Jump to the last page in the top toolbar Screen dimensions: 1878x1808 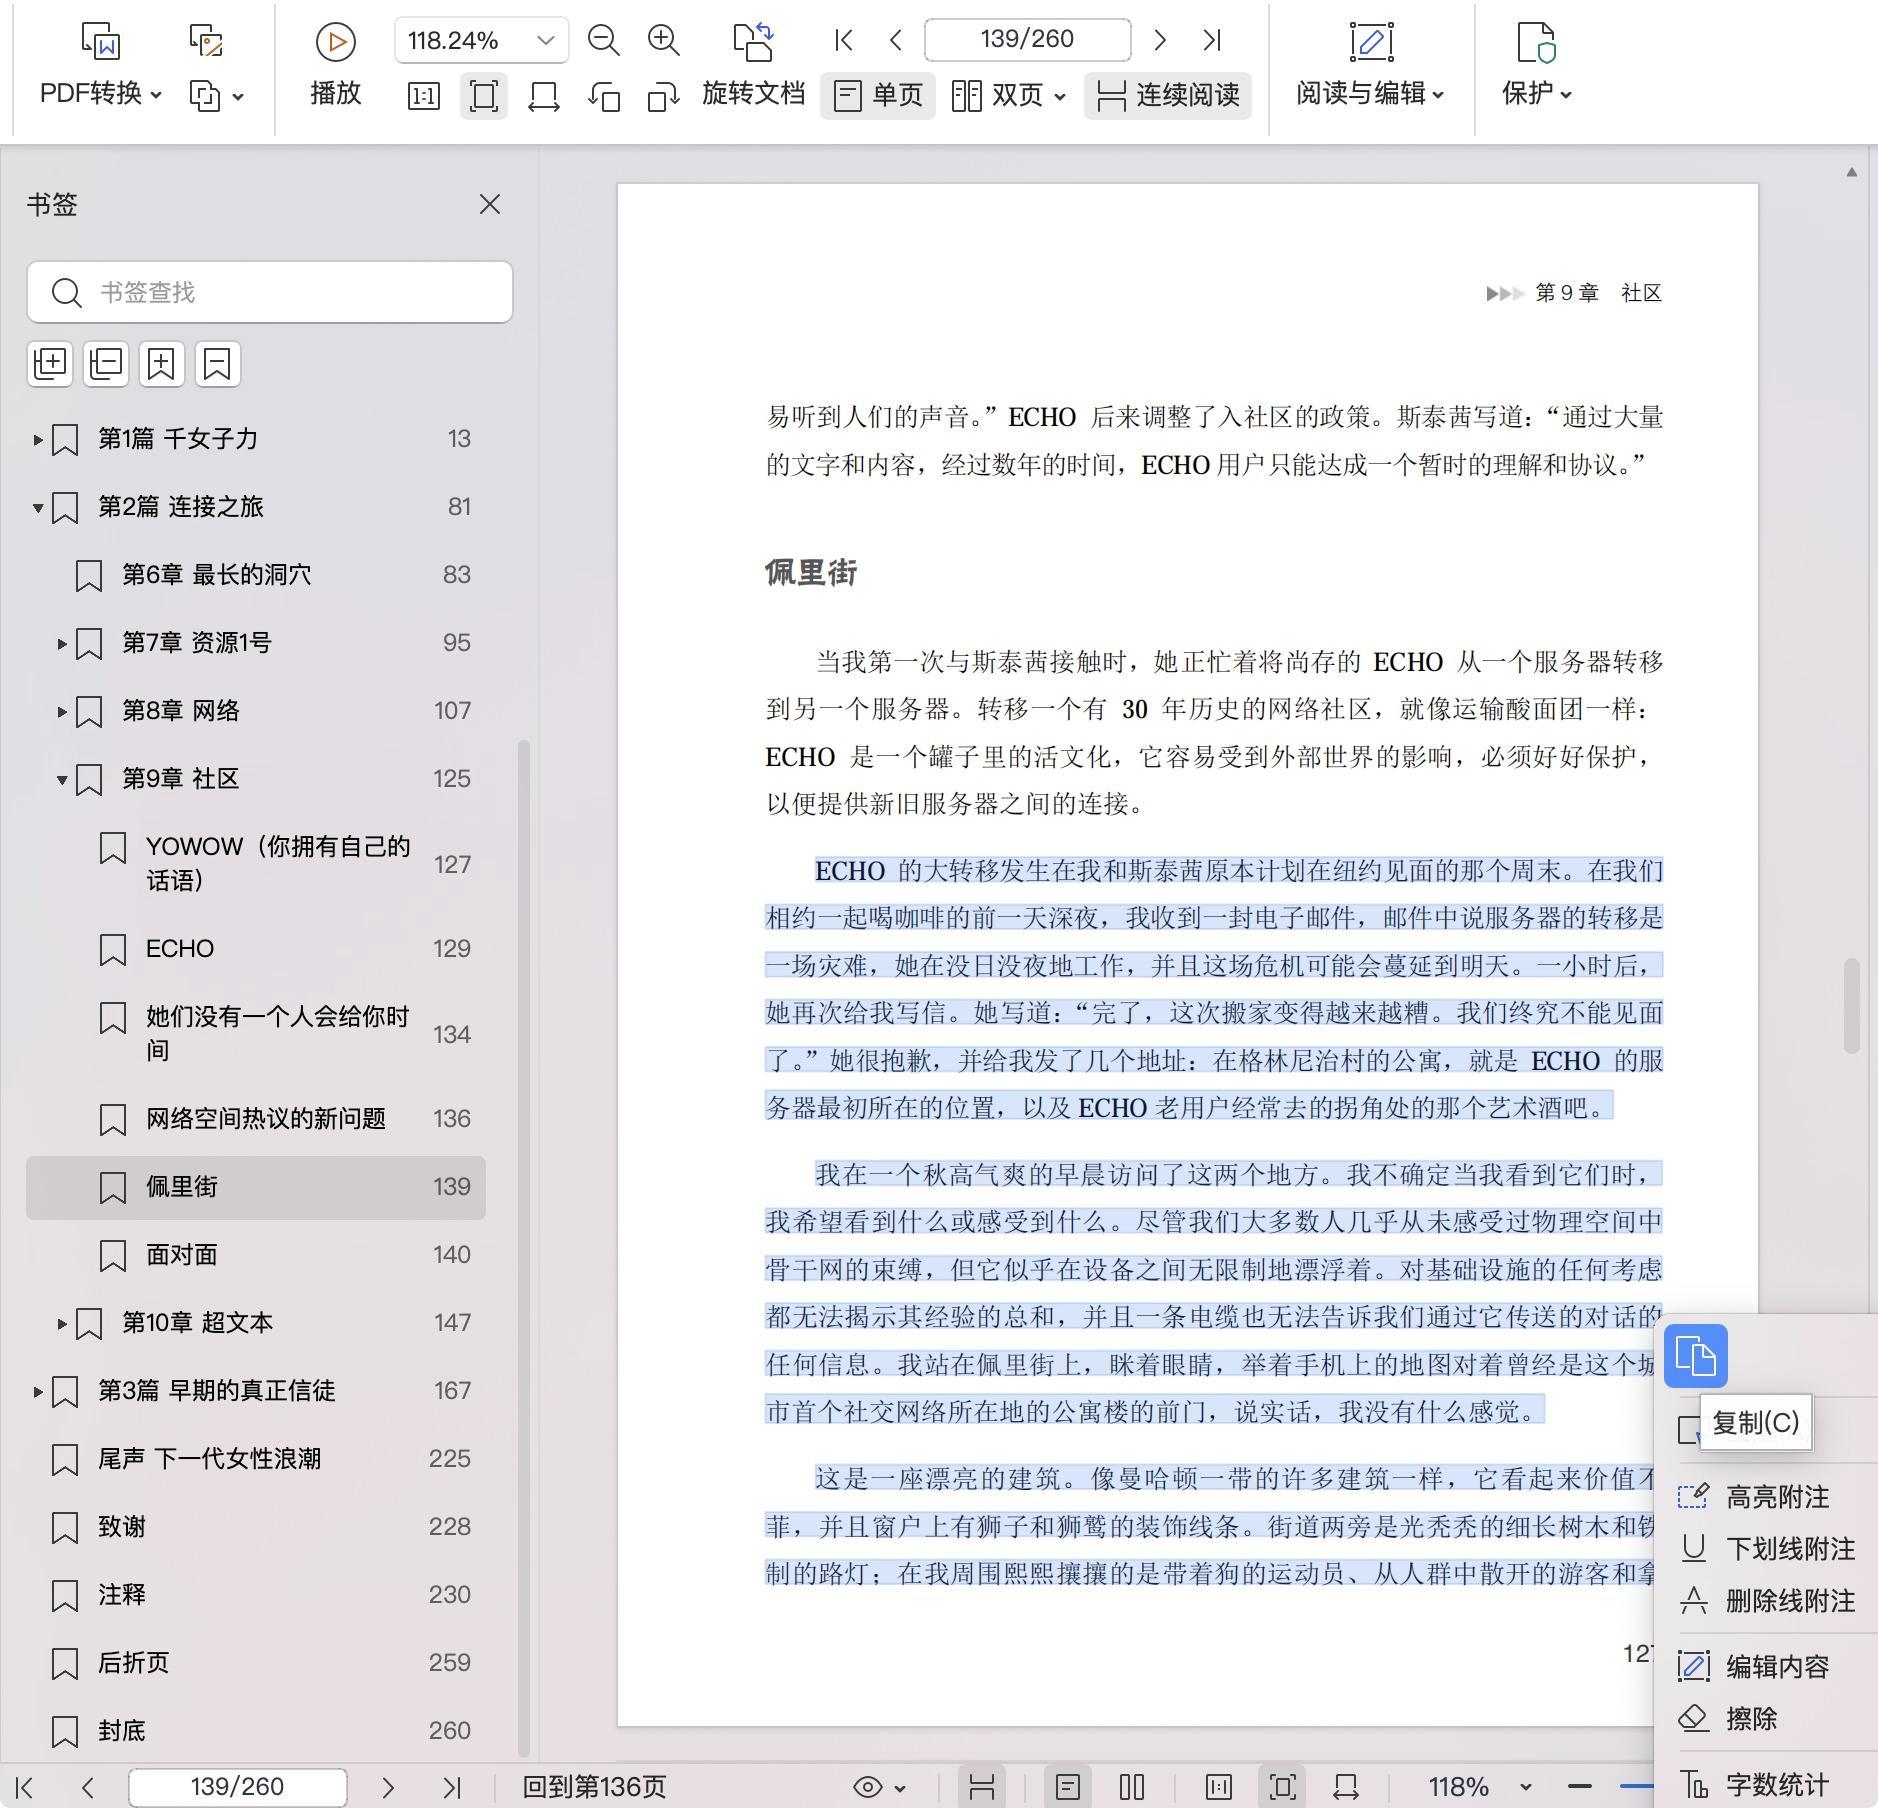point(1212,40)
